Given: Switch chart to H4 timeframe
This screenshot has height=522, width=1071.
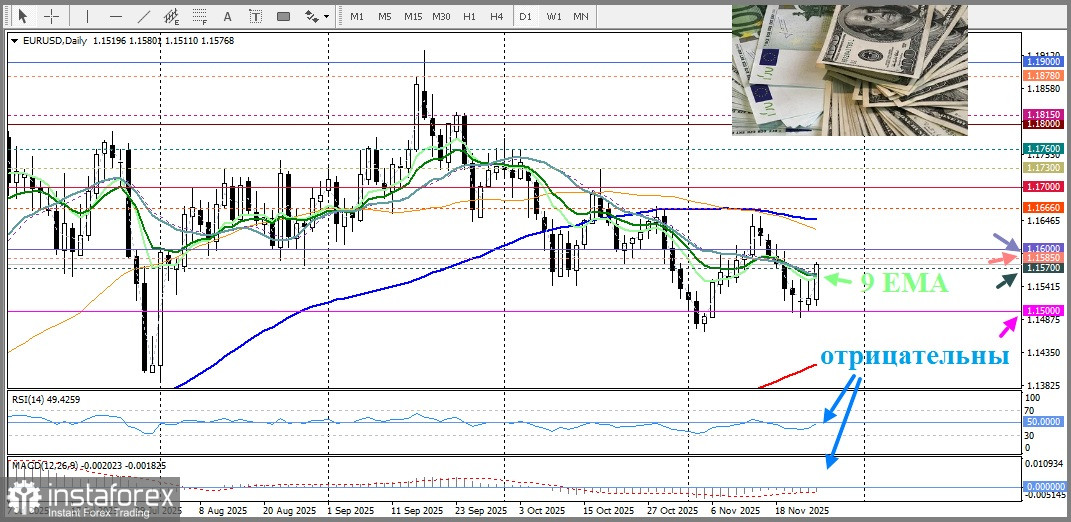Looking at the screenshot, I should click(x=497, y=16).
